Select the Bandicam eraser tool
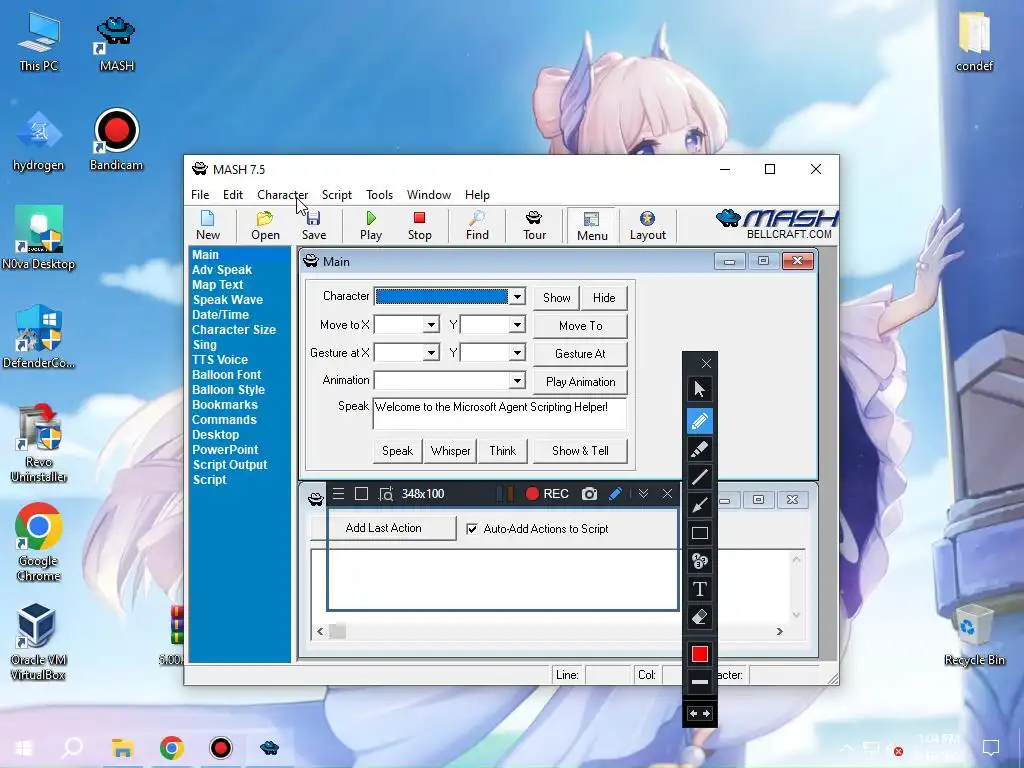Screen dimensions: 1024x768 click(699, 617)
